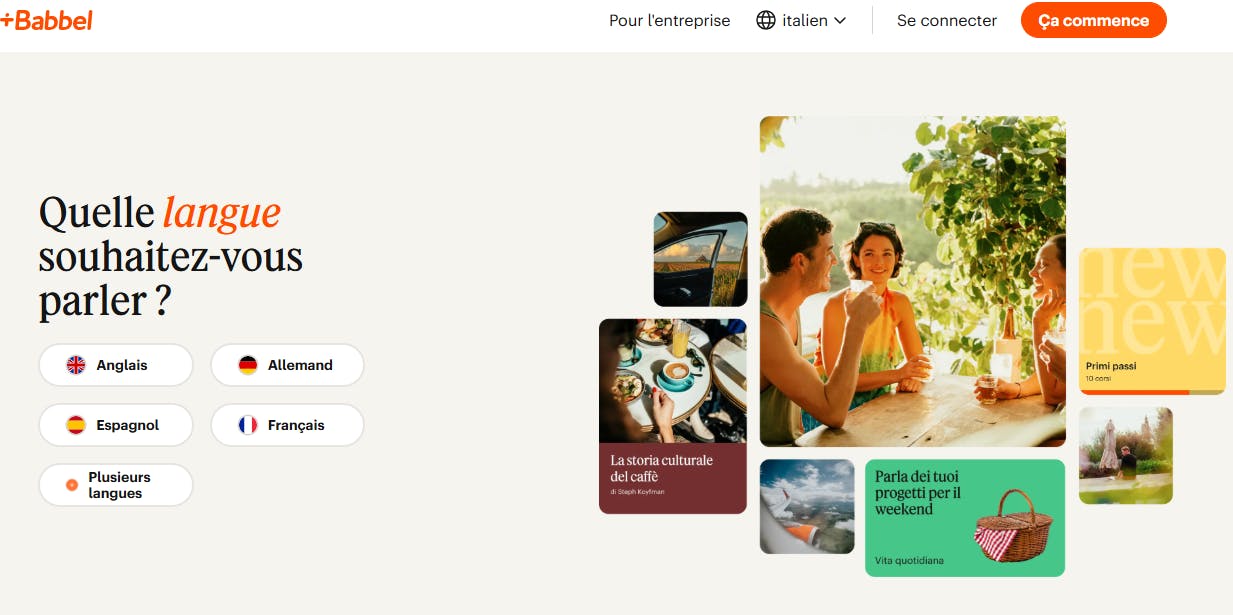Image resolution: width=1233 pixels, height=615 pixels.
Task: Click the orange dot Plusieurs langues icon
Action: tap(72, 485)
